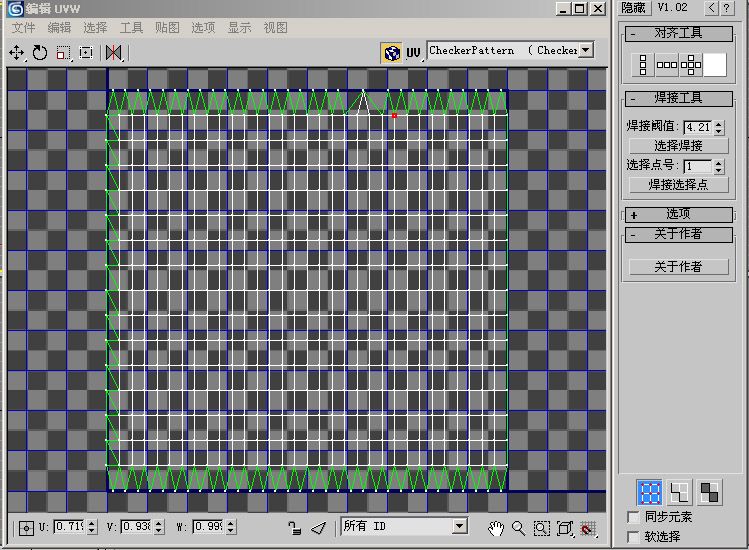749x550 pixels.
Task: Select edge sub-object mode icon
Action: click(x=679, y=493)
